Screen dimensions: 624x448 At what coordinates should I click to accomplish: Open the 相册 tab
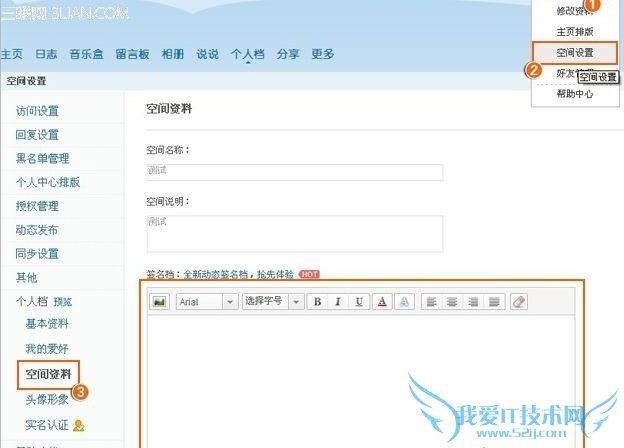coord(173,54)
